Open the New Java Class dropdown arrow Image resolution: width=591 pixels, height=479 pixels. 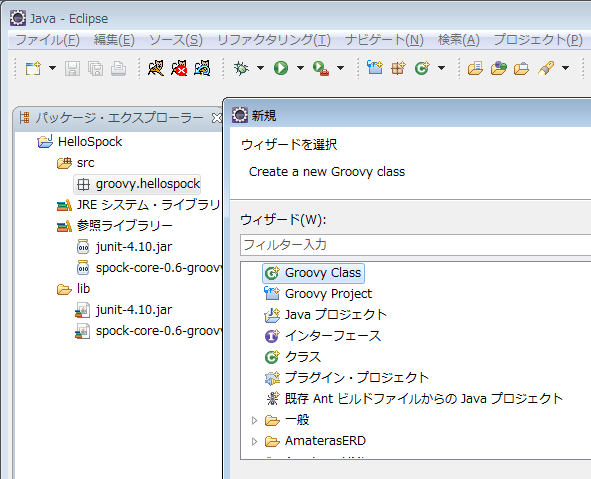click(x=441, y=68)
